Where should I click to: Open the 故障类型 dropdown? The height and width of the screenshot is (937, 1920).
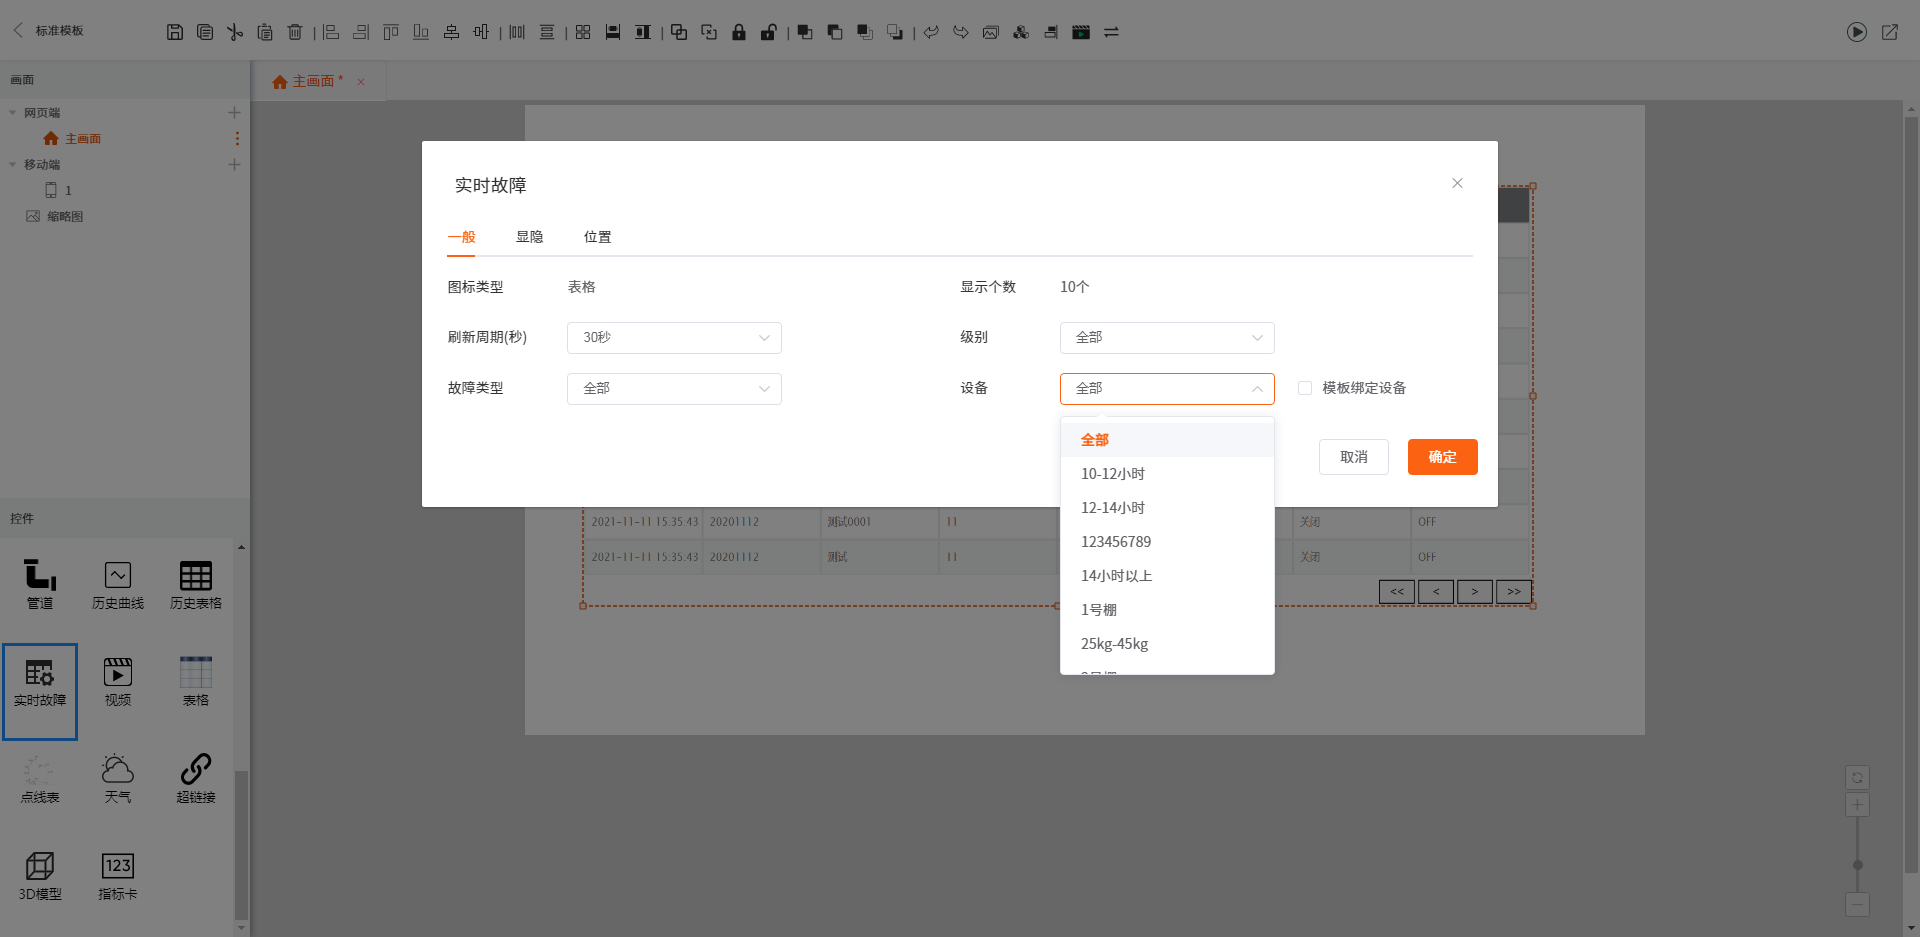(x=674, y=389)
